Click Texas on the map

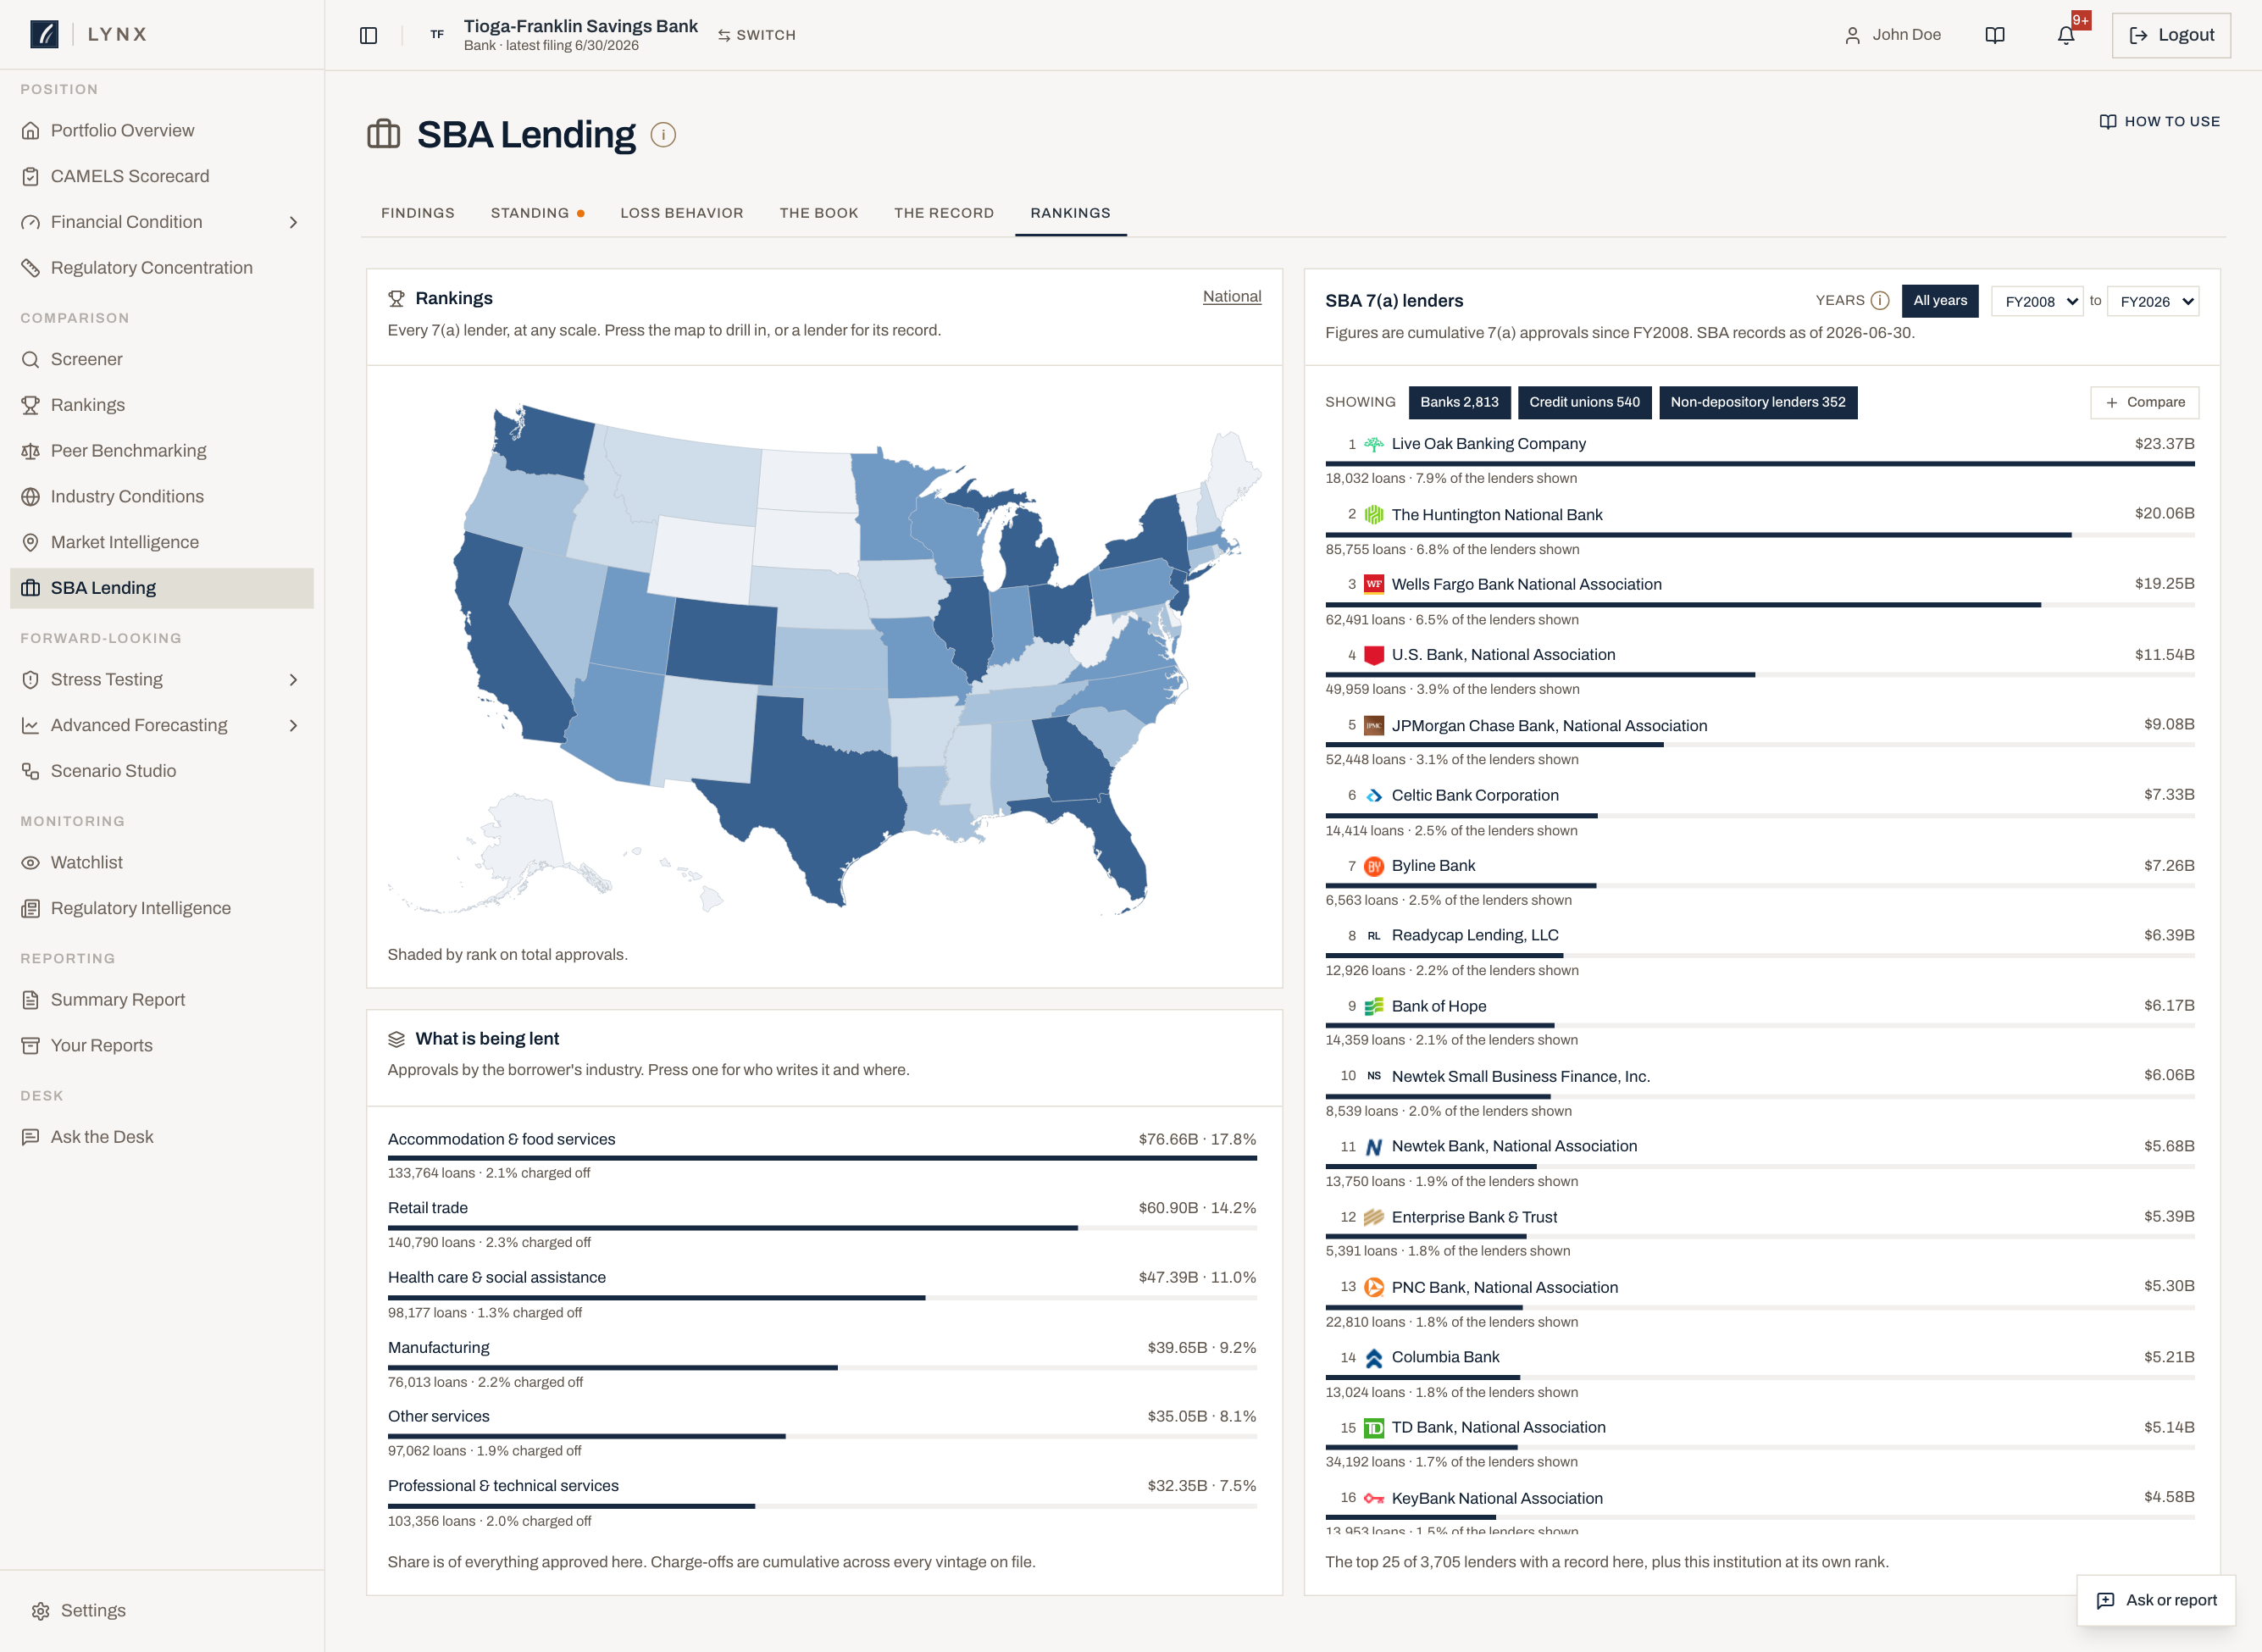[x=820, y=790]
